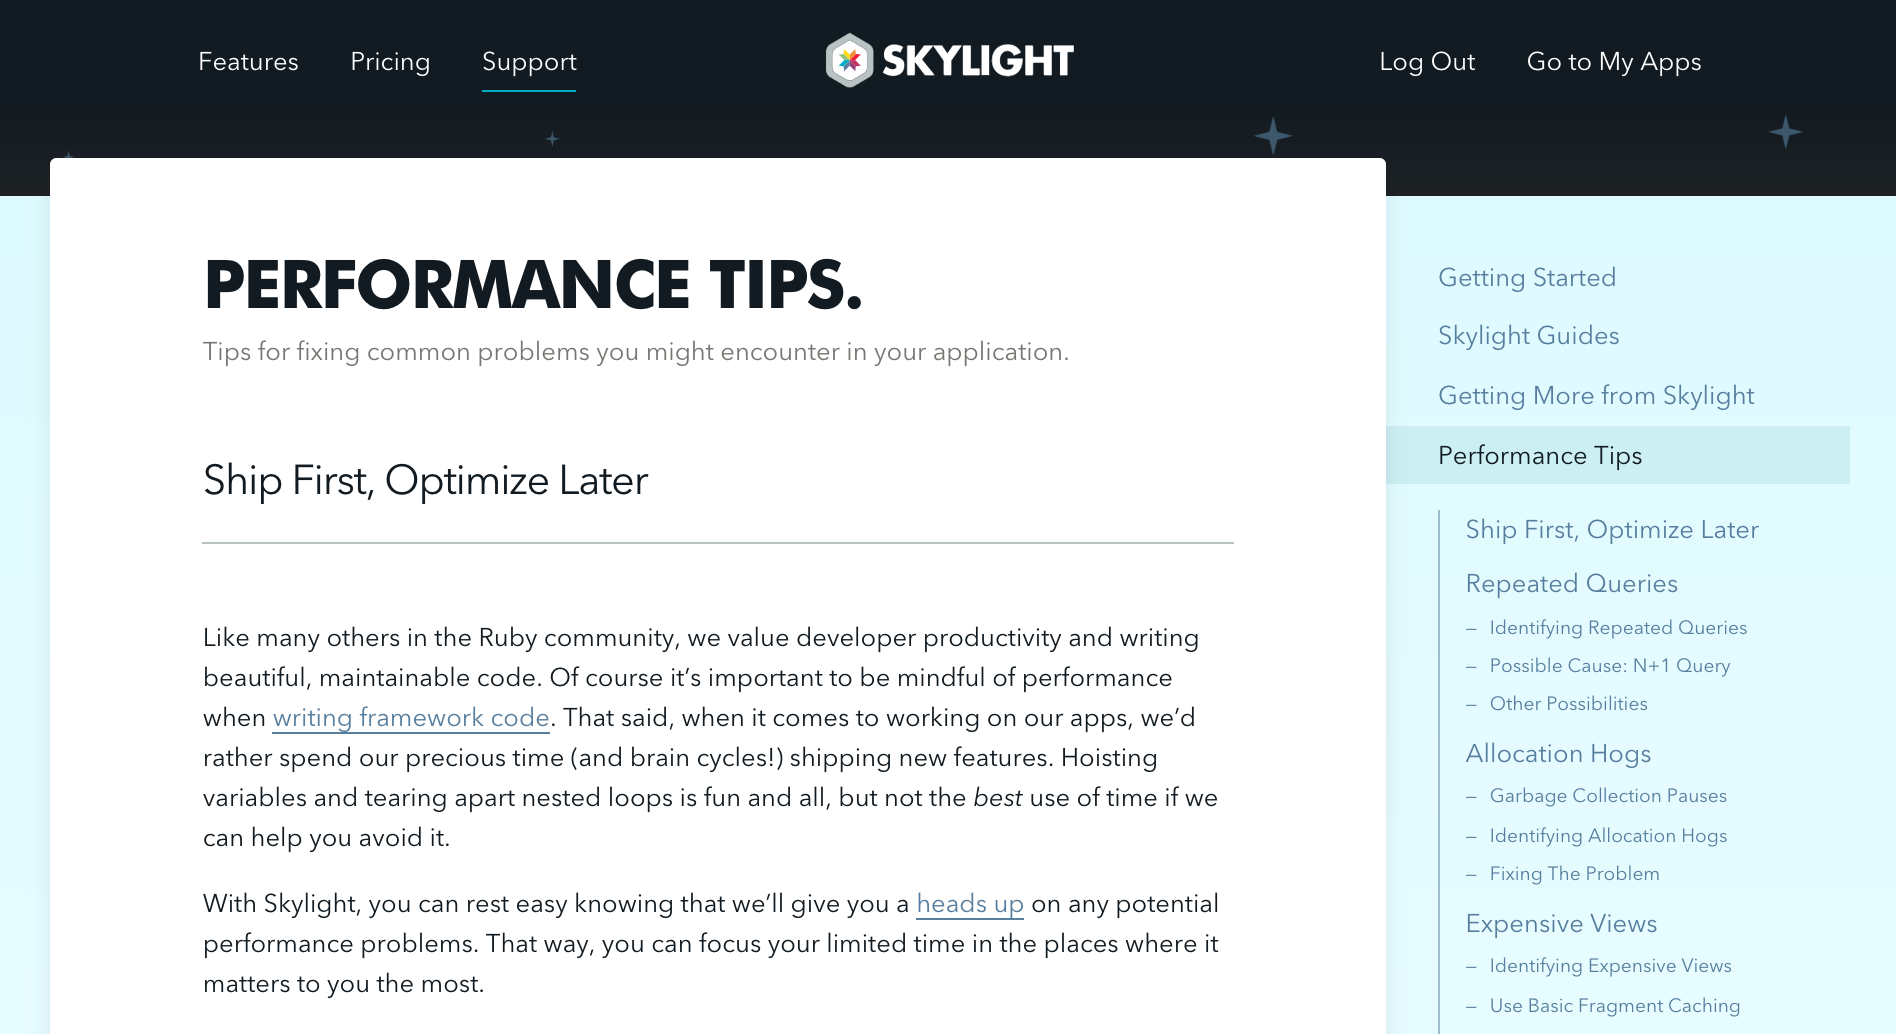Screen dimensions: 1896x1034
Task: Open the Repeated Queries section
Action: pos(1571,583)
